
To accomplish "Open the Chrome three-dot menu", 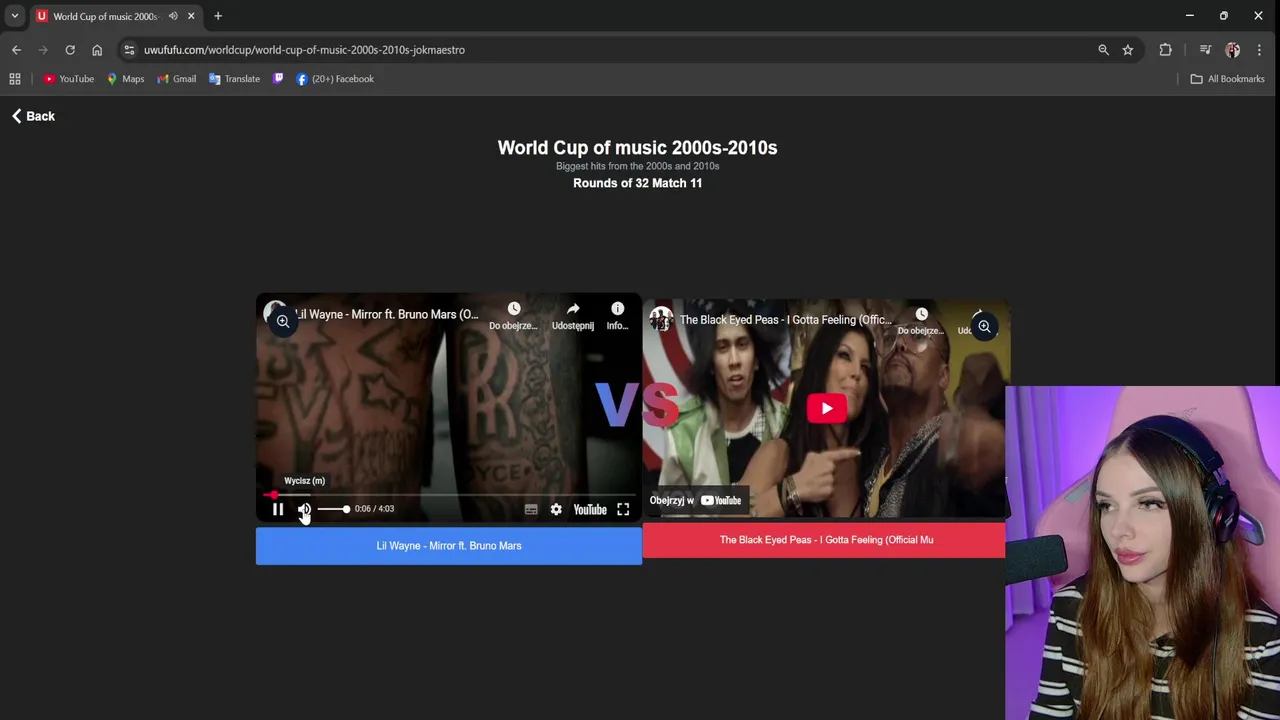I will [1259, 50].
